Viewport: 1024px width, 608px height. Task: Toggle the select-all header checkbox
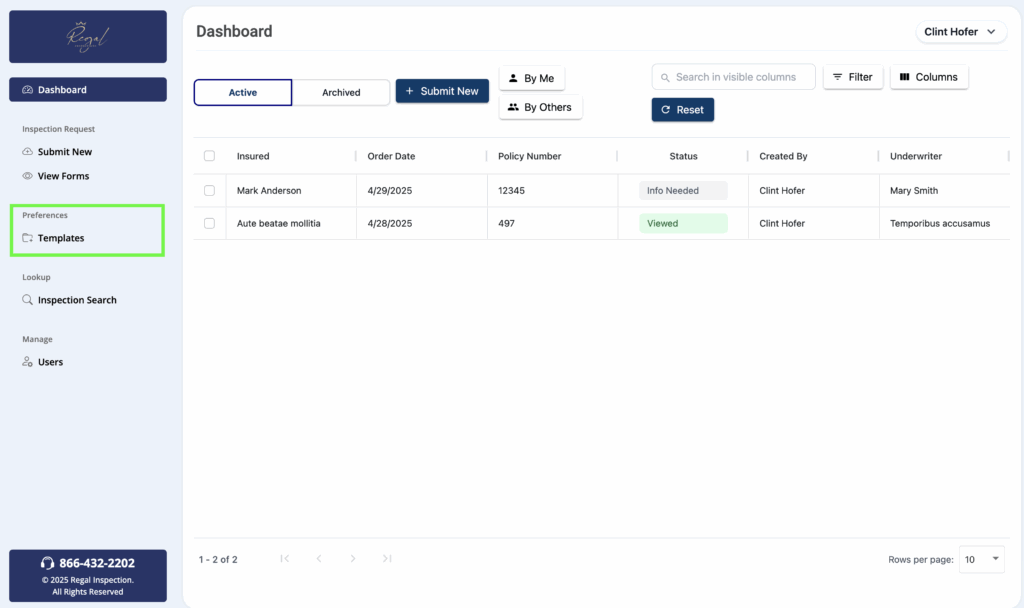coord(209,156)
